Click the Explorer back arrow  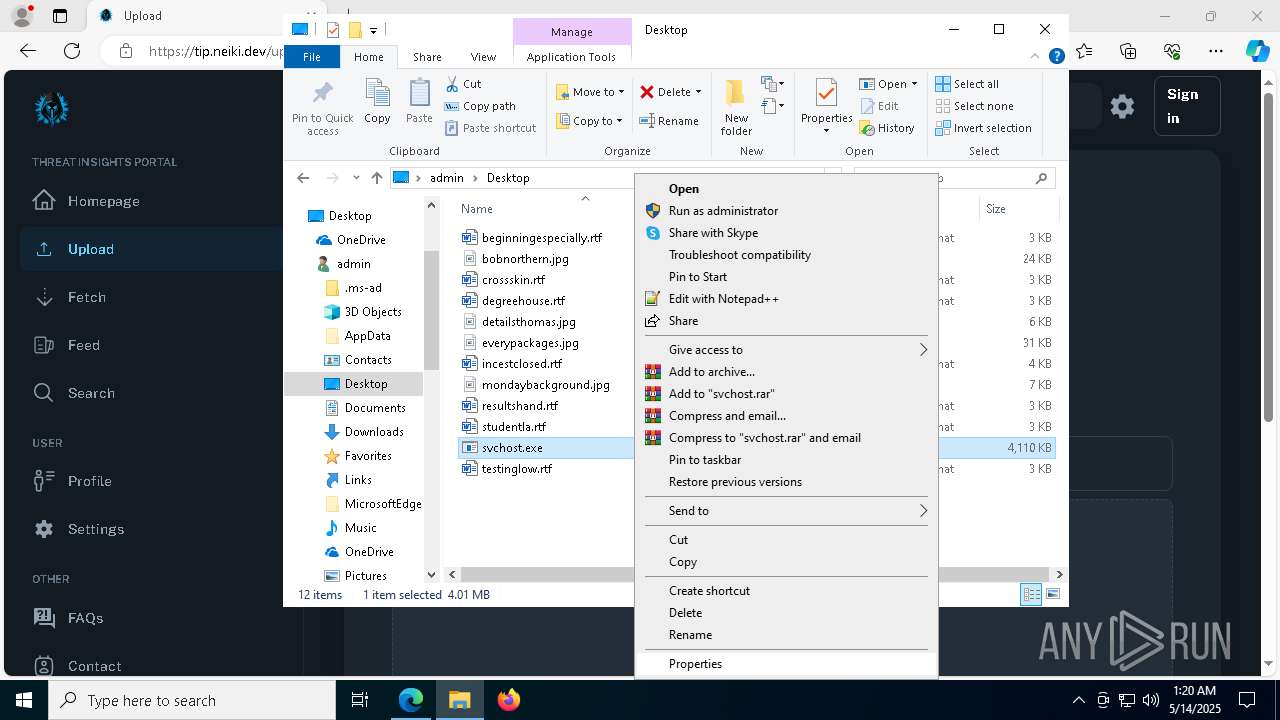coord(303,178)
